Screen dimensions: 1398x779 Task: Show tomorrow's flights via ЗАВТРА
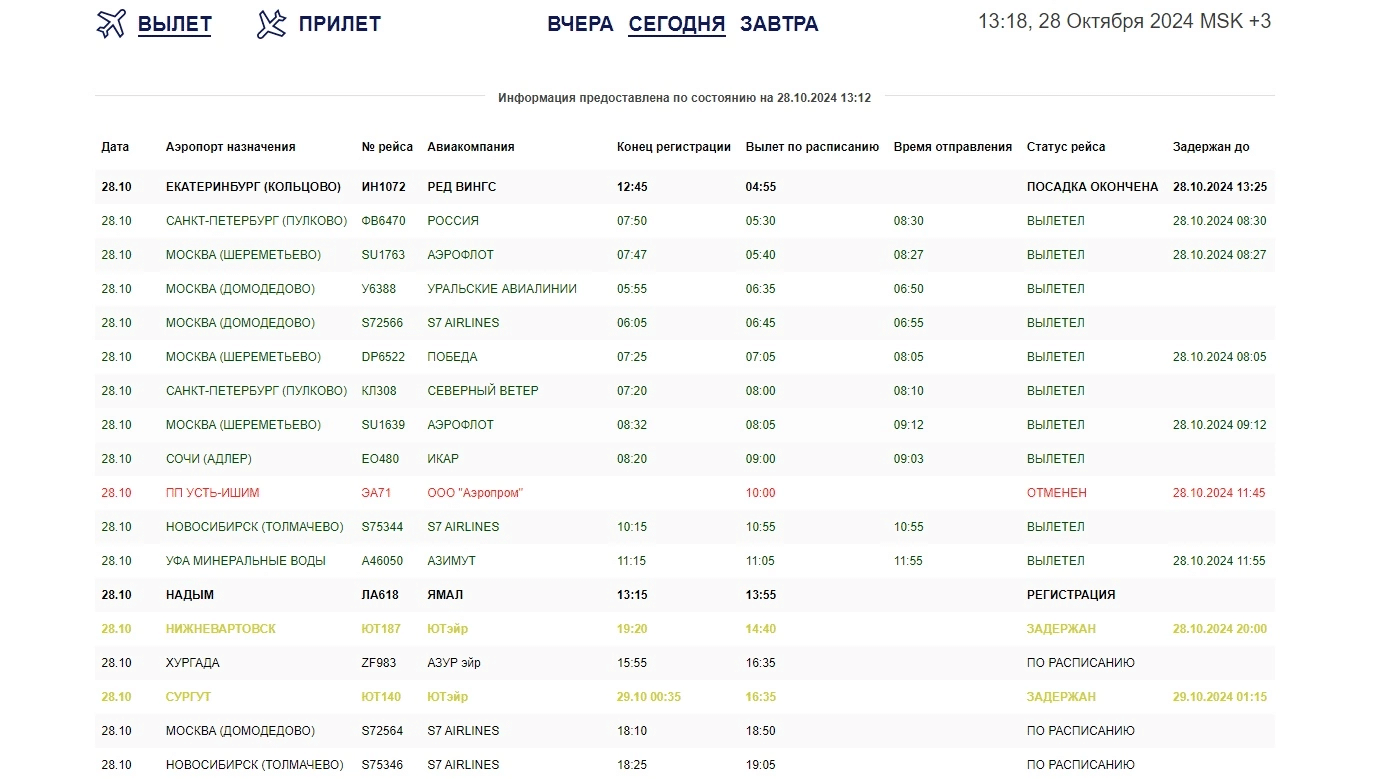pyautogui.click(x=779, y=24)
